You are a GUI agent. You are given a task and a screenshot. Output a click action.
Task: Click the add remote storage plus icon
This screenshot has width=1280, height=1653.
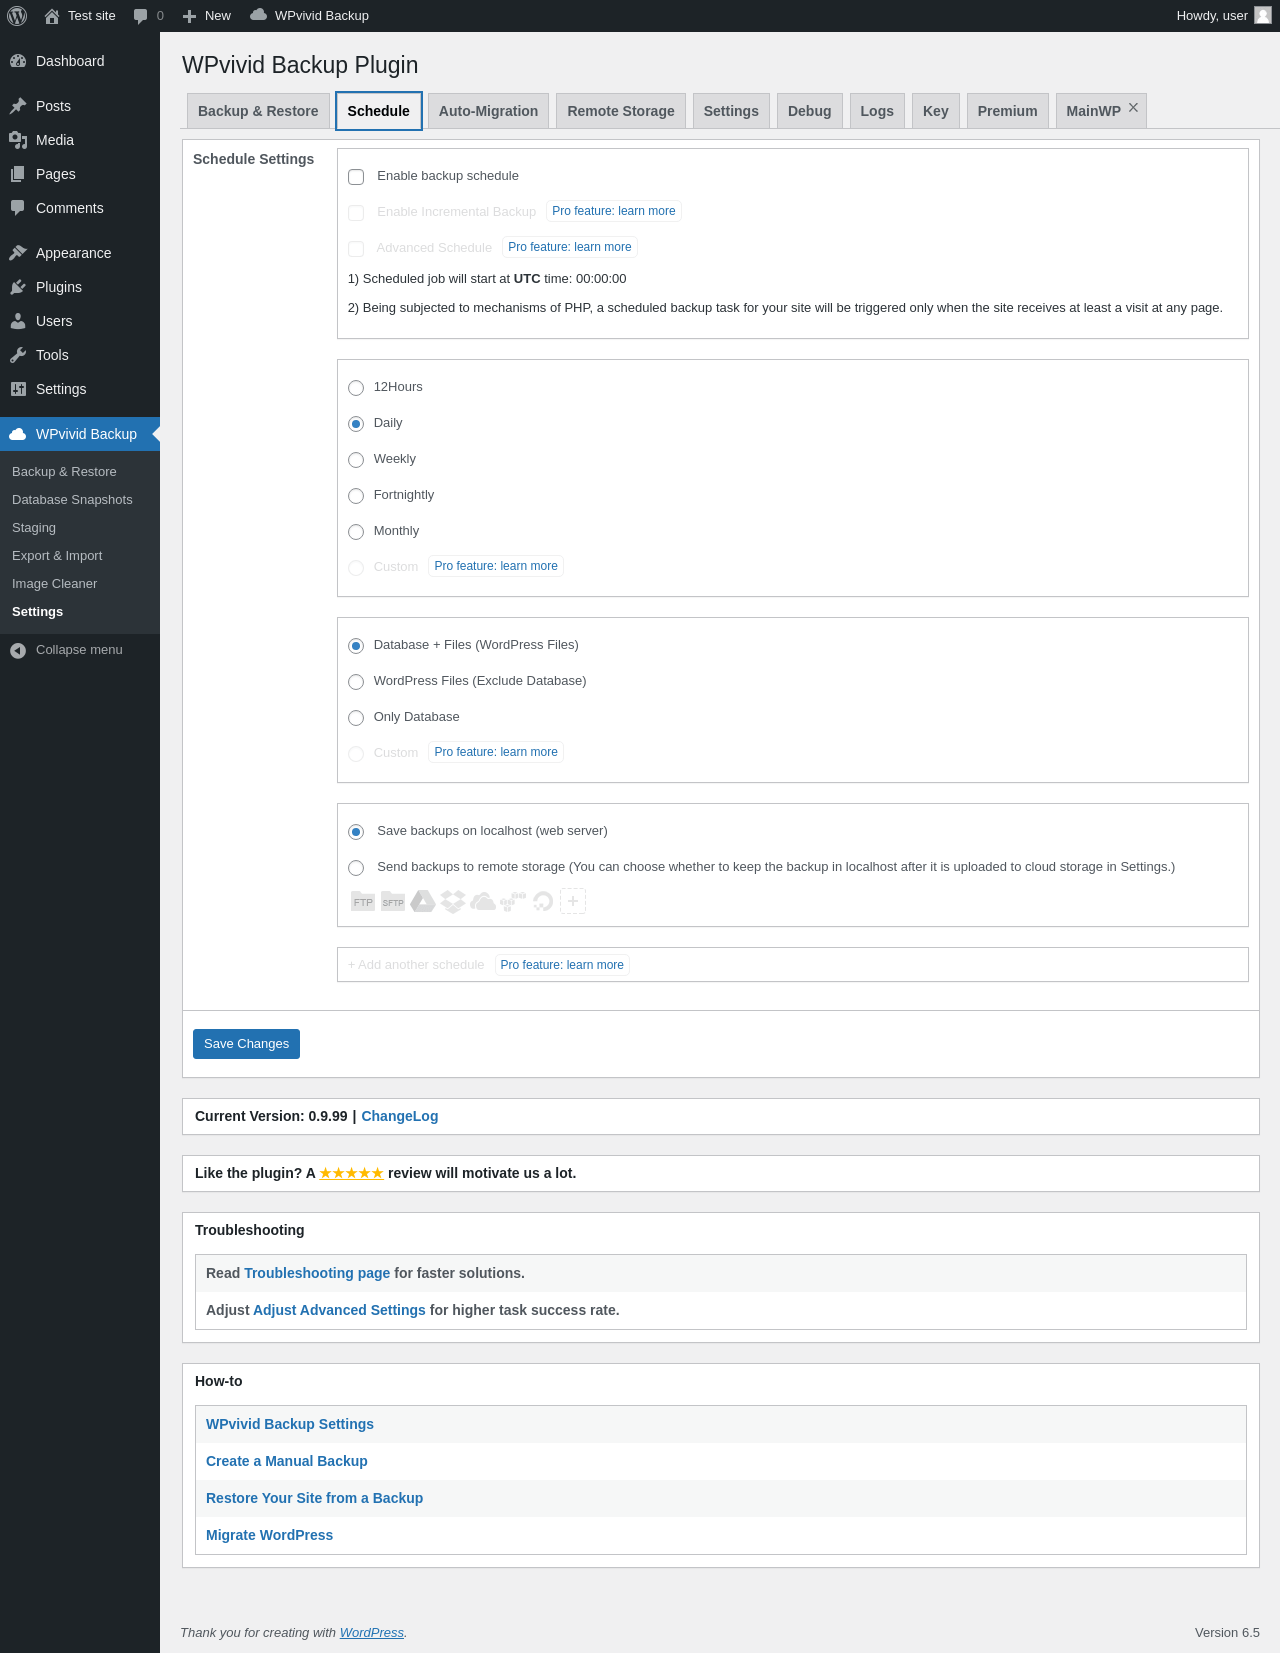point(573,902)
